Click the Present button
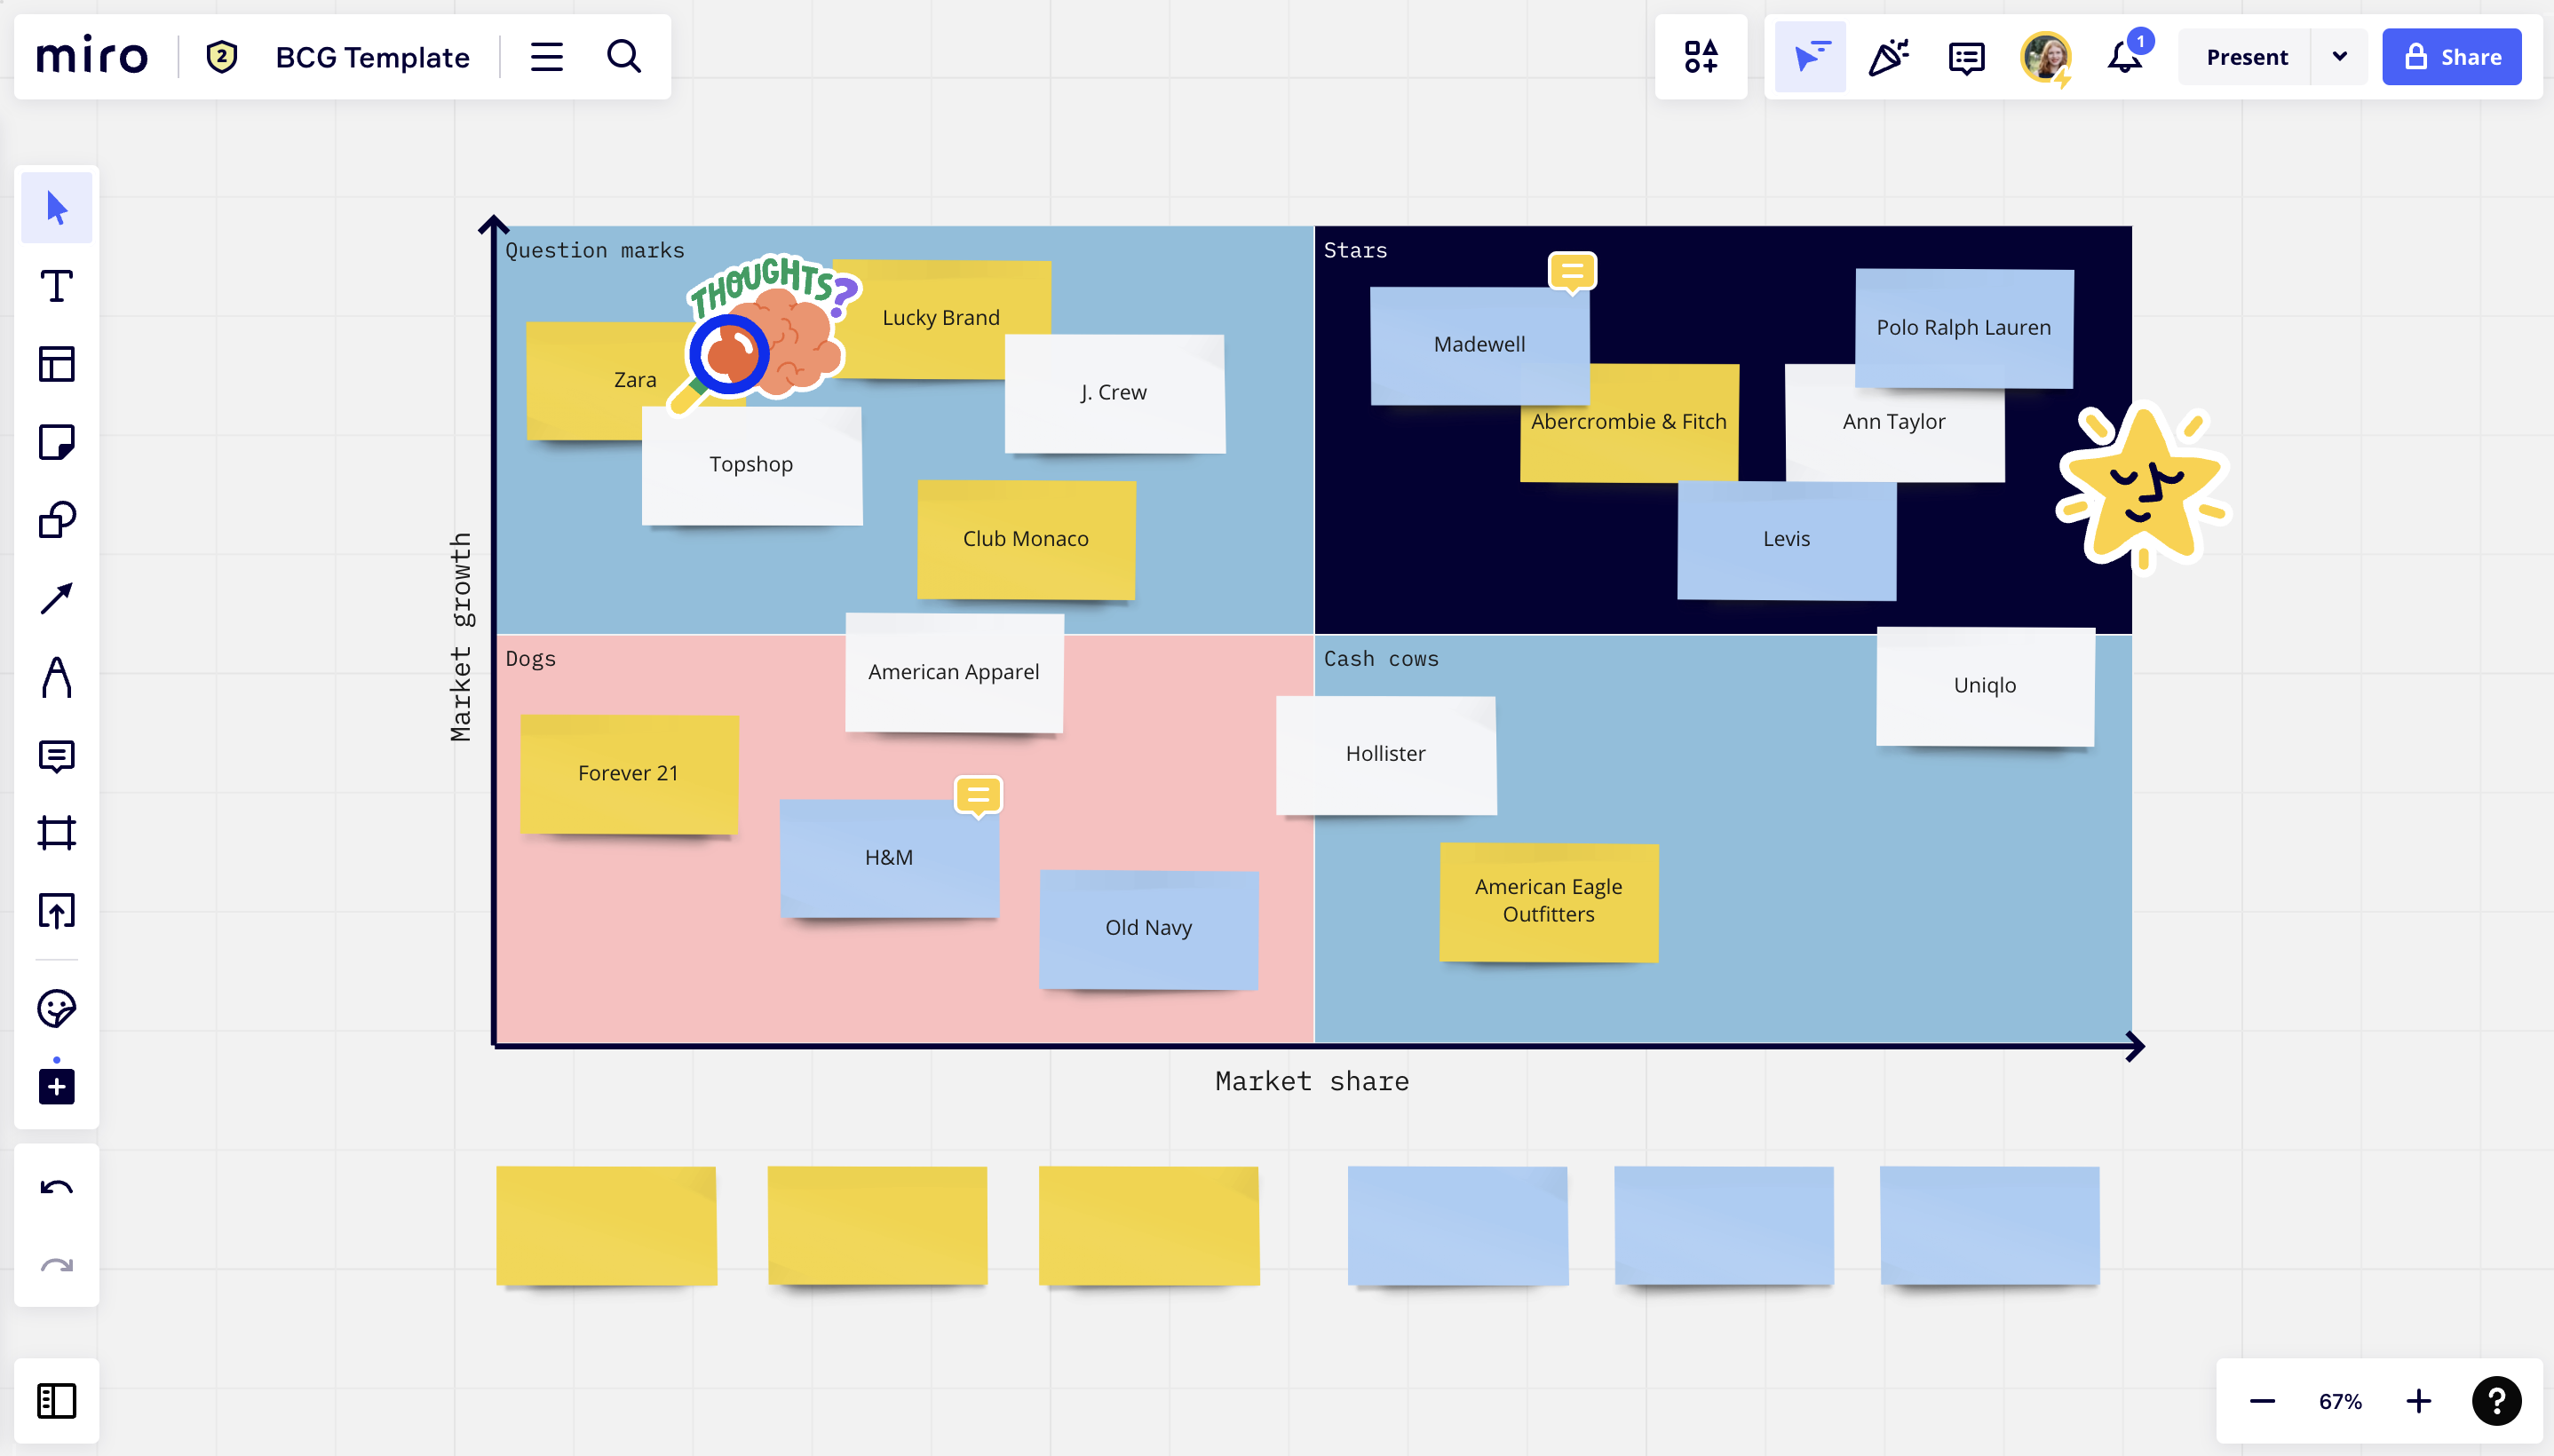The width and height of the screenshot is (2554, 1456). click(2247, 57)
